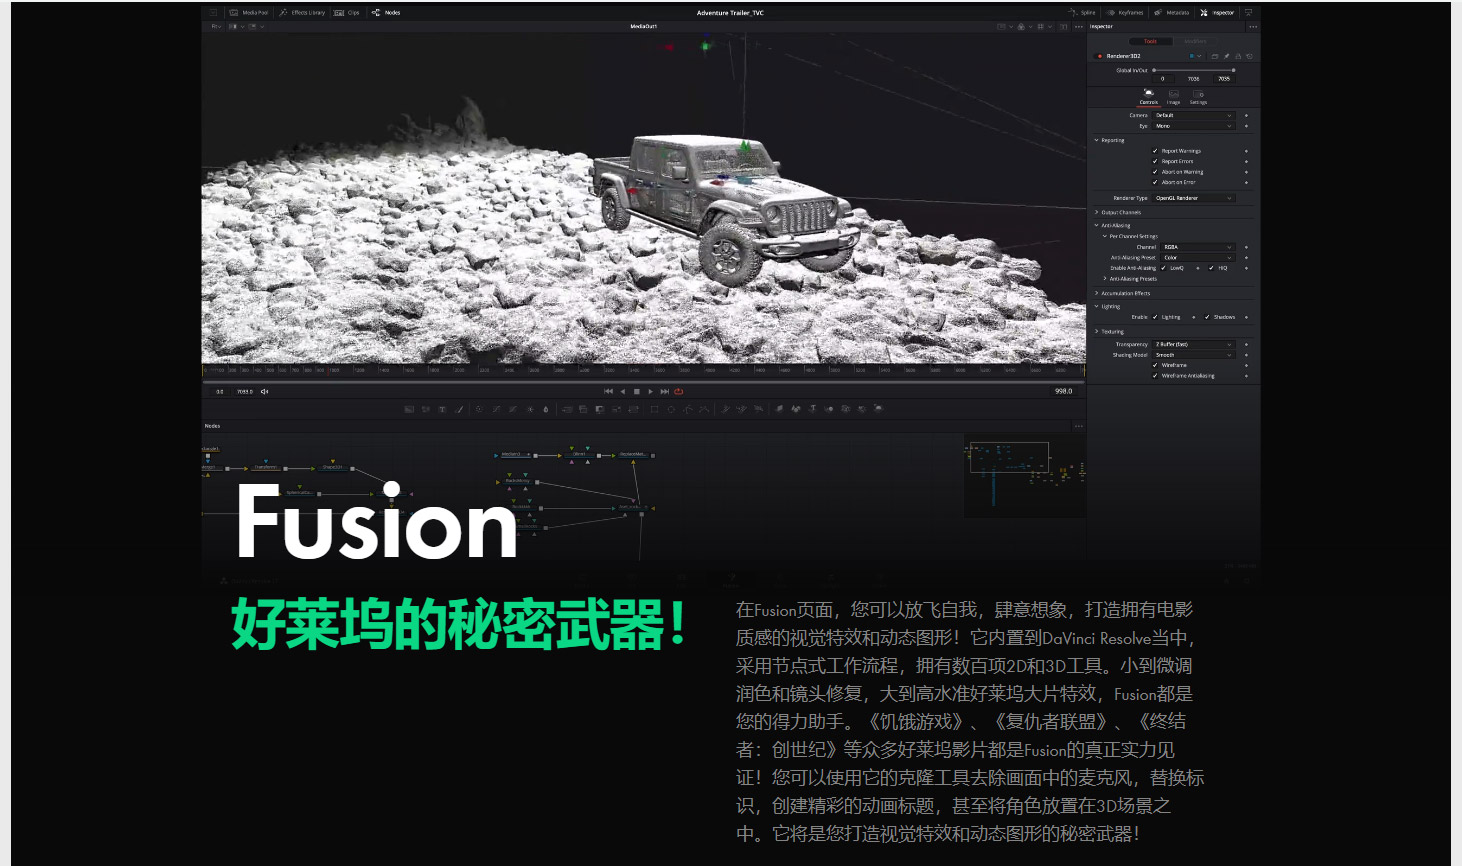Jump to first frame transport button

(608, 392)
